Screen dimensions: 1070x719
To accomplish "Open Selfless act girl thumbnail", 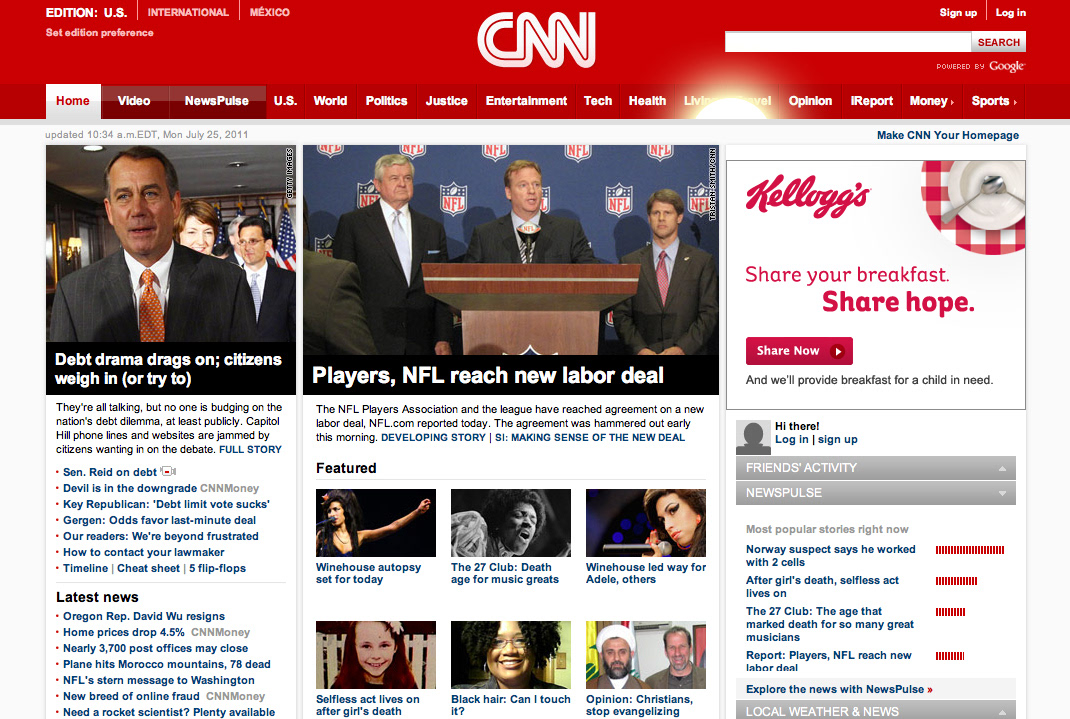I will pos(376,655).
